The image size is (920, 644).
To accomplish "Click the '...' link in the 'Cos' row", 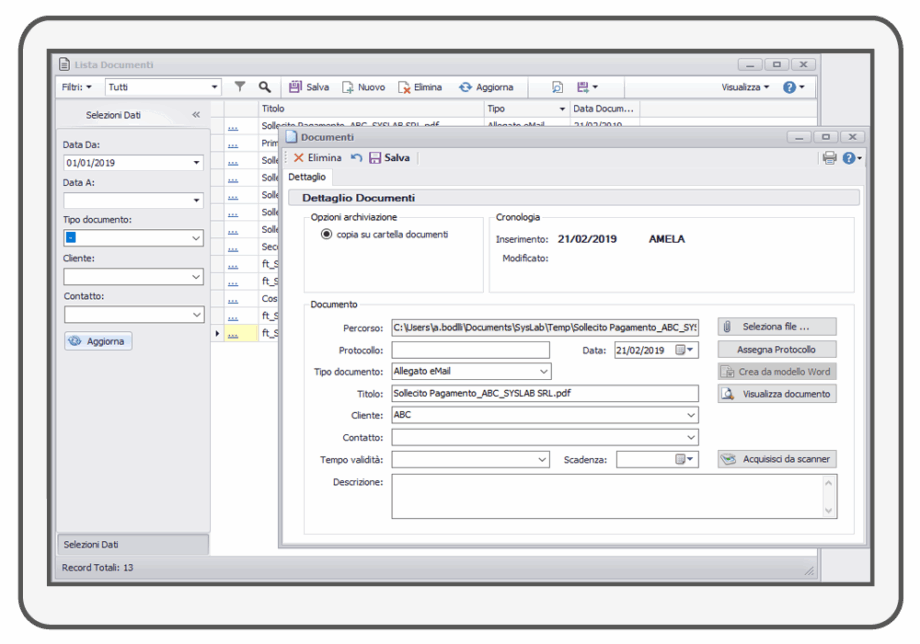I will [233, 299].
